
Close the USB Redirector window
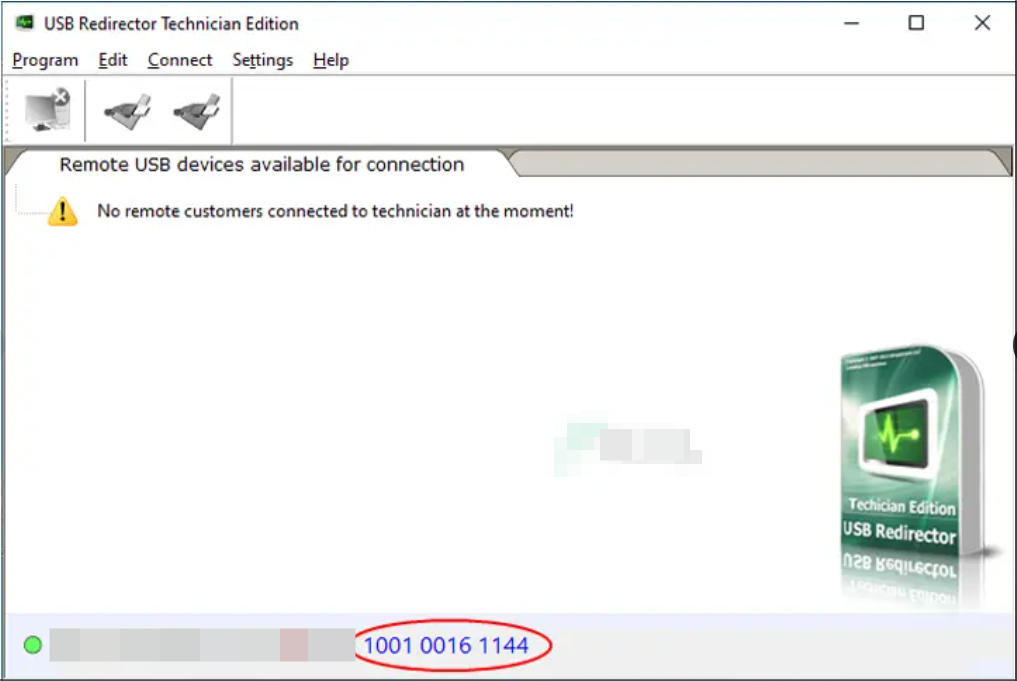coord(982,23)
